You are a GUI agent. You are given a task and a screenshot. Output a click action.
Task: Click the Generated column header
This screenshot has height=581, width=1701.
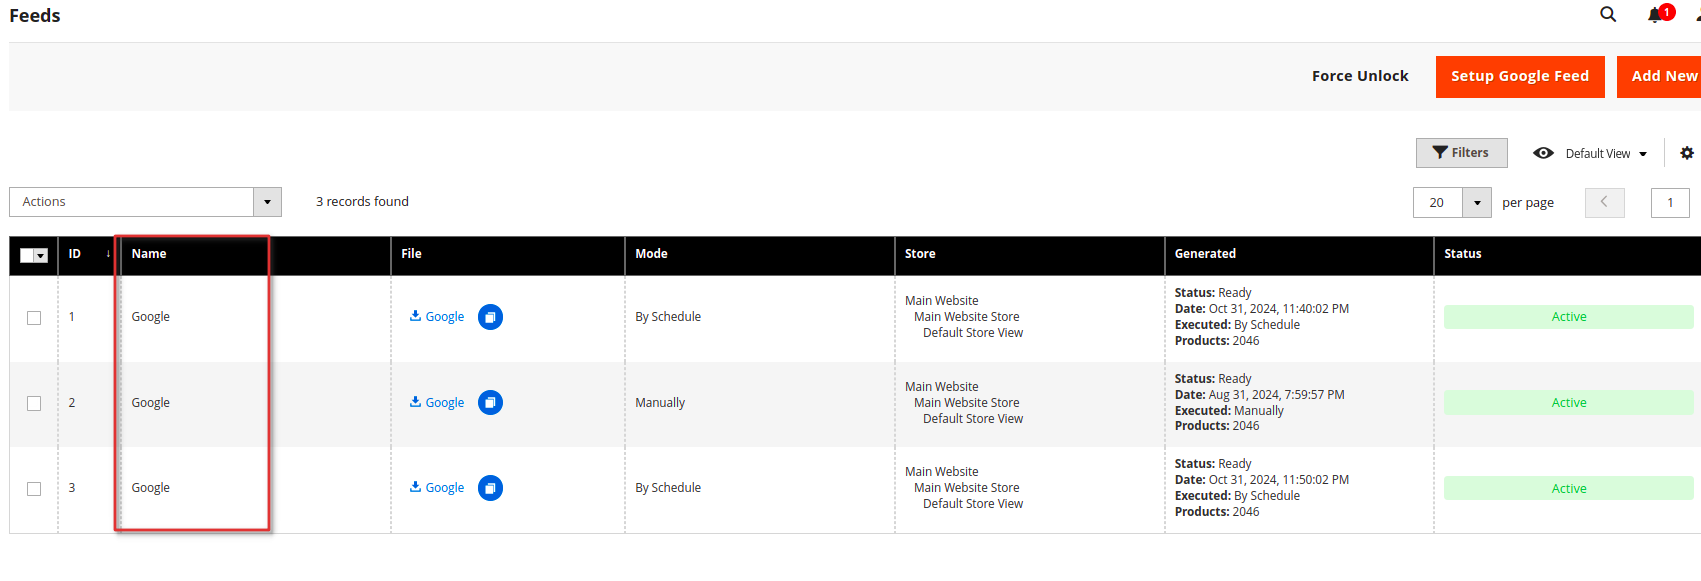click(x=1205, y=254)
